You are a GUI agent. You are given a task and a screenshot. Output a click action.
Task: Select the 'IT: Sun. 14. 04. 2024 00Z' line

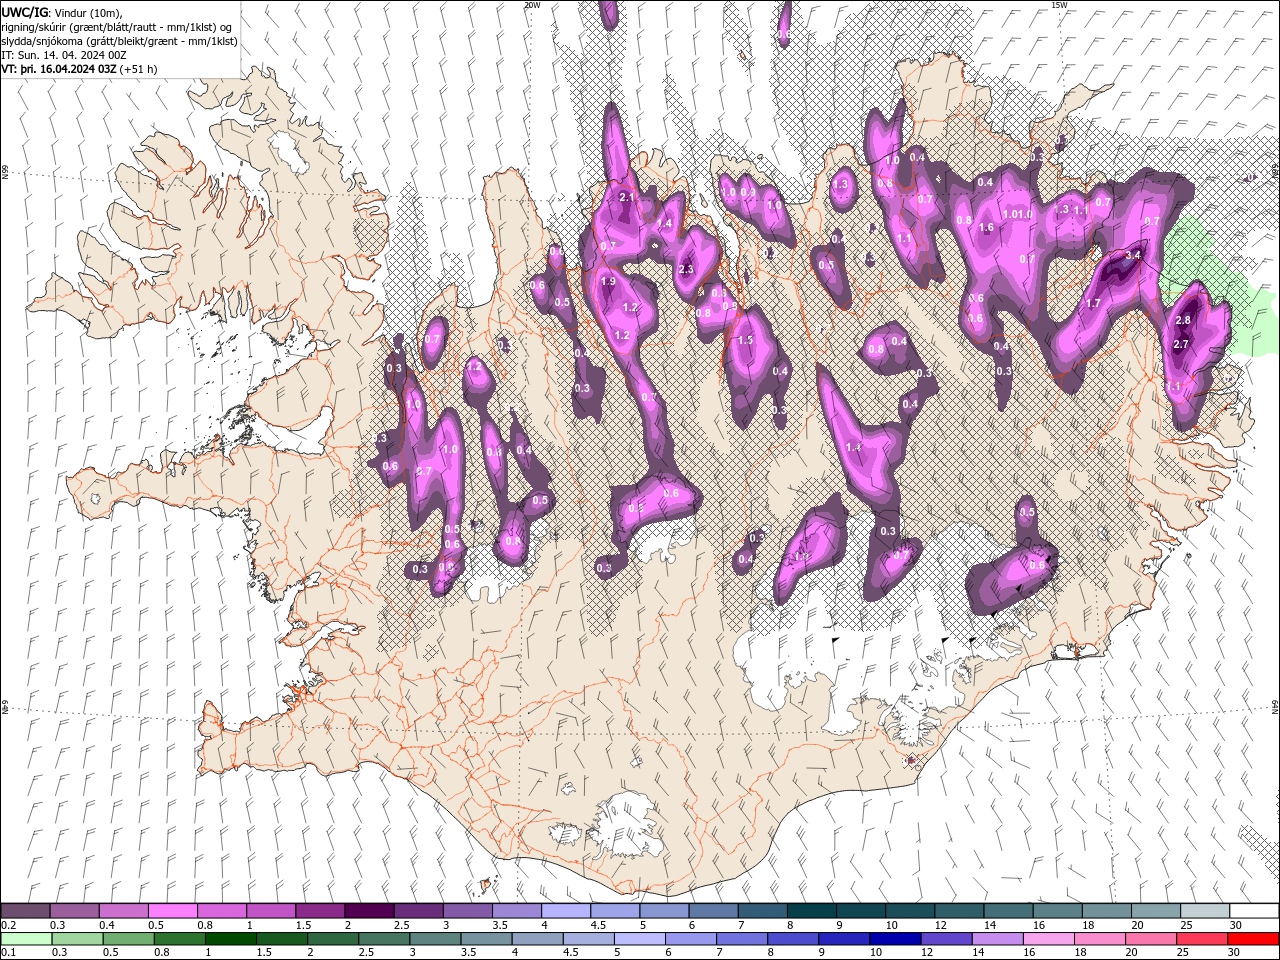(64, 55)
